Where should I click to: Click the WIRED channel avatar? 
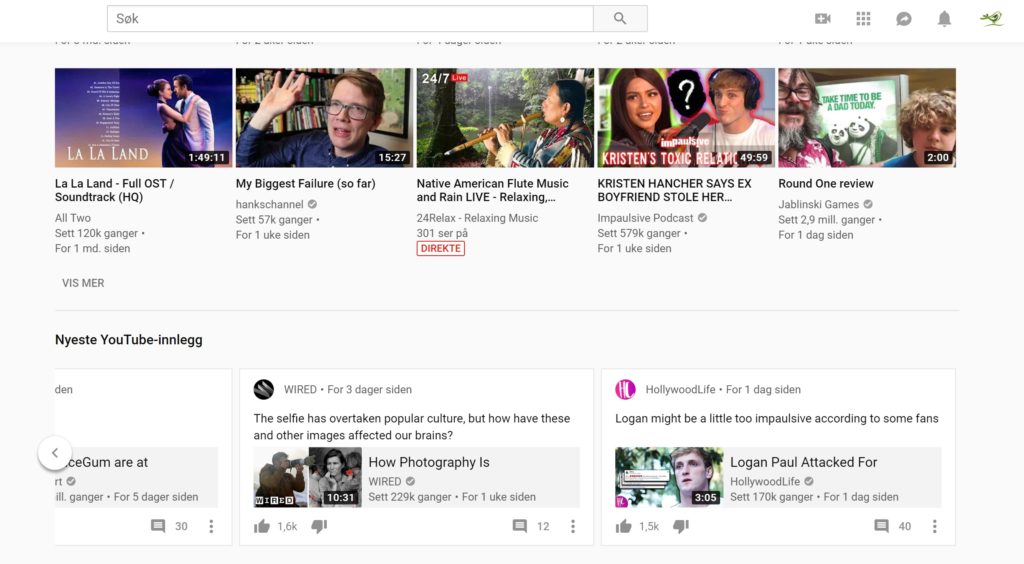(x=264, y=389)
